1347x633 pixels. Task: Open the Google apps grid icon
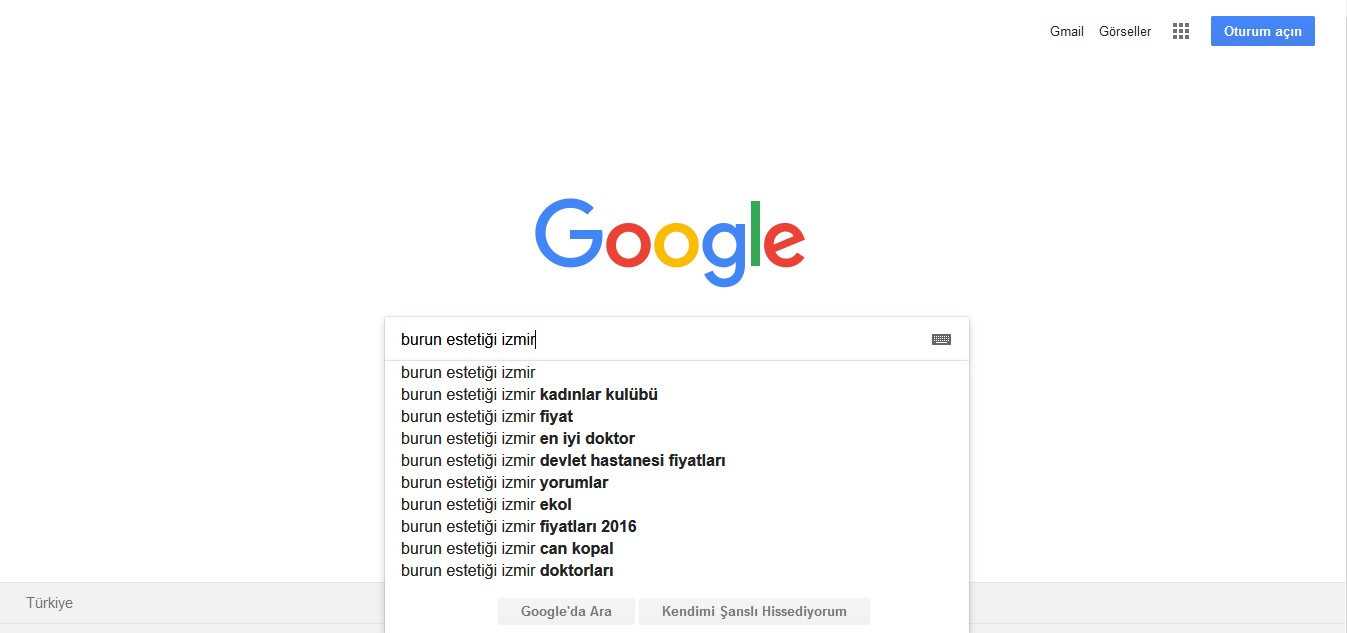(1181, 31)
